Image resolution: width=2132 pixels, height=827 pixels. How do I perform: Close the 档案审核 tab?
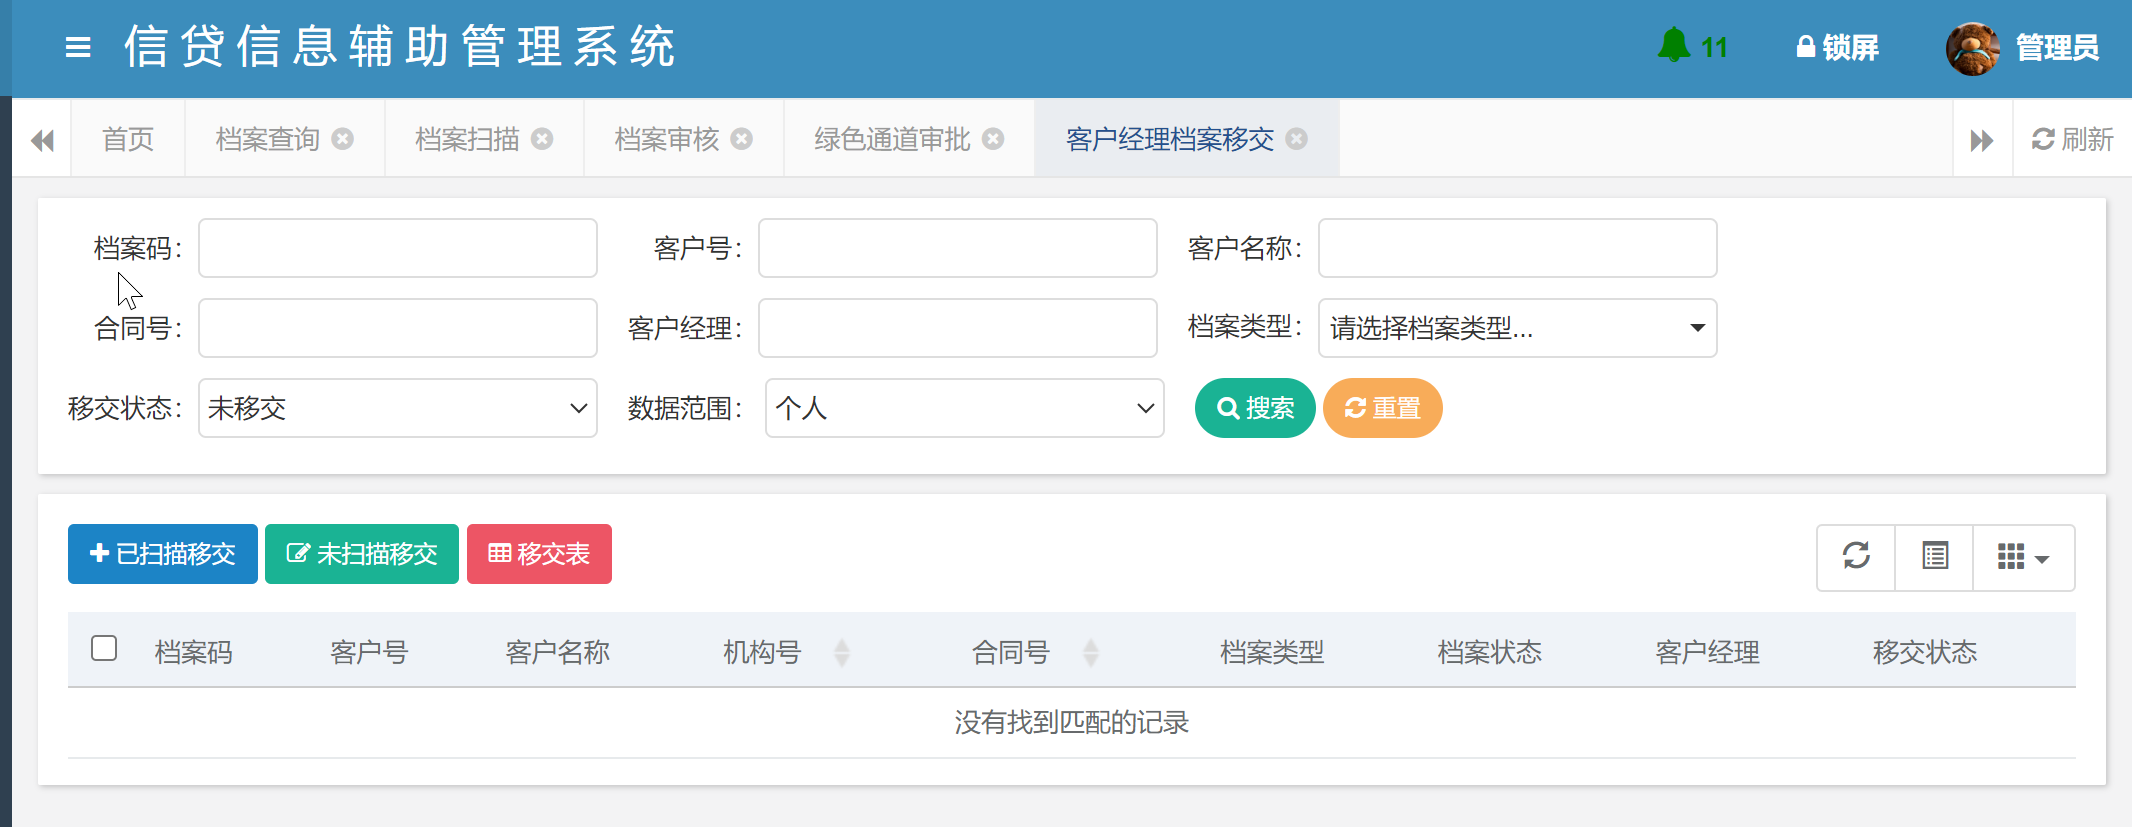pos(741,139)
